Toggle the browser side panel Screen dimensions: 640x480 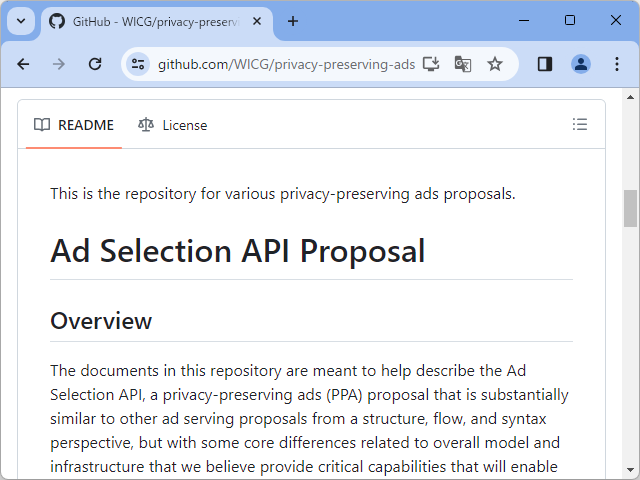[x=545, y=64]
